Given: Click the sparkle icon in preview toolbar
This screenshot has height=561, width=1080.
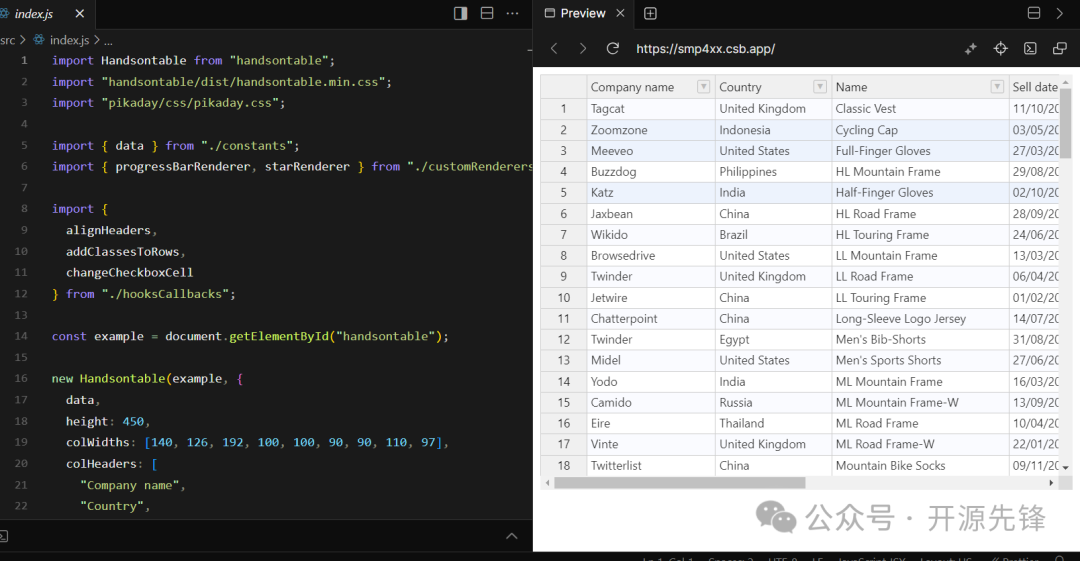Looking at the screenshot, I should tap(970, 49).
